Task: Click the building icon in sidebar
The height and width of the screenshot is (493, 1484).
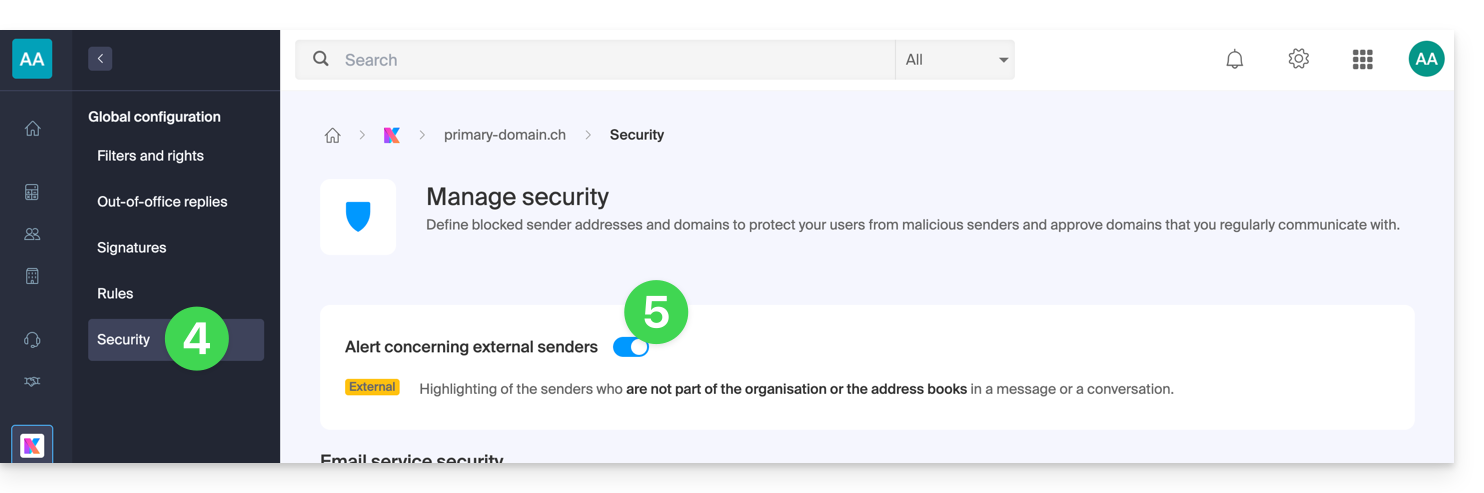Action: click(32, 276)
